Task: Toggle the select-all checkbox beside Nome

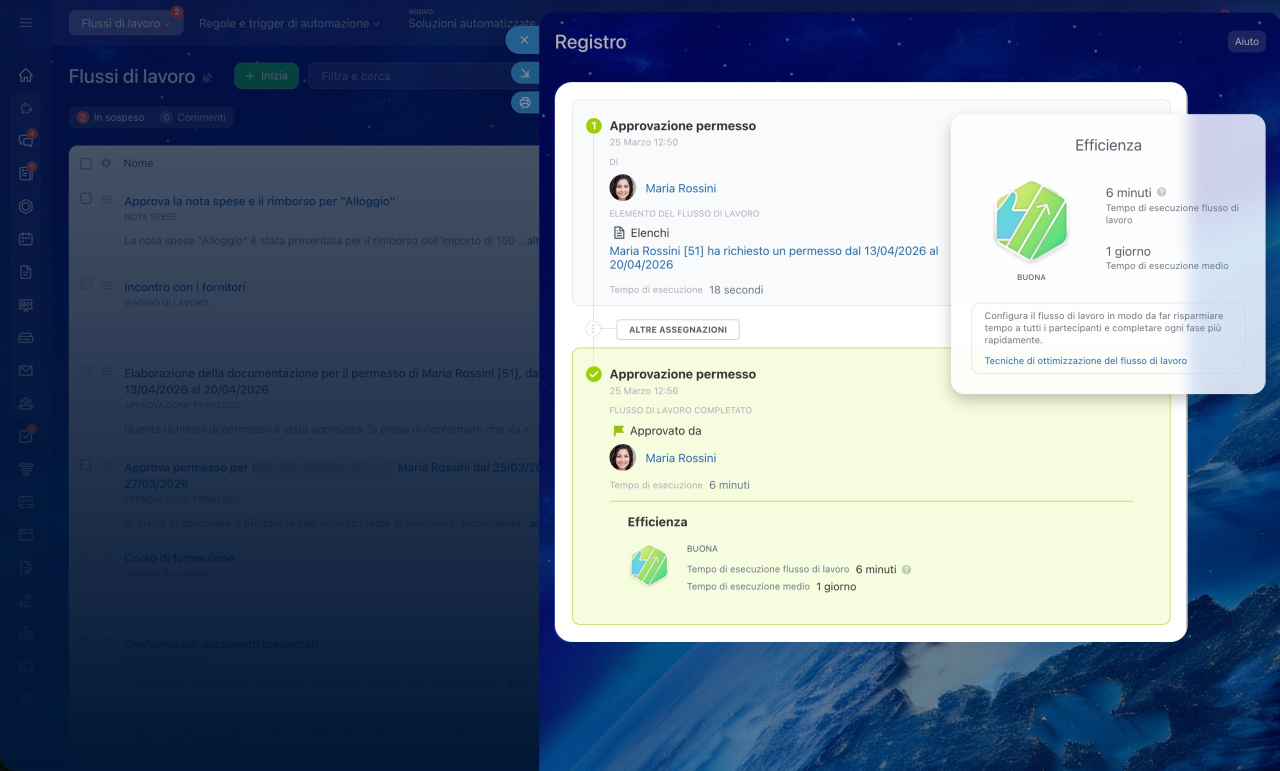Action: point(85,163)
